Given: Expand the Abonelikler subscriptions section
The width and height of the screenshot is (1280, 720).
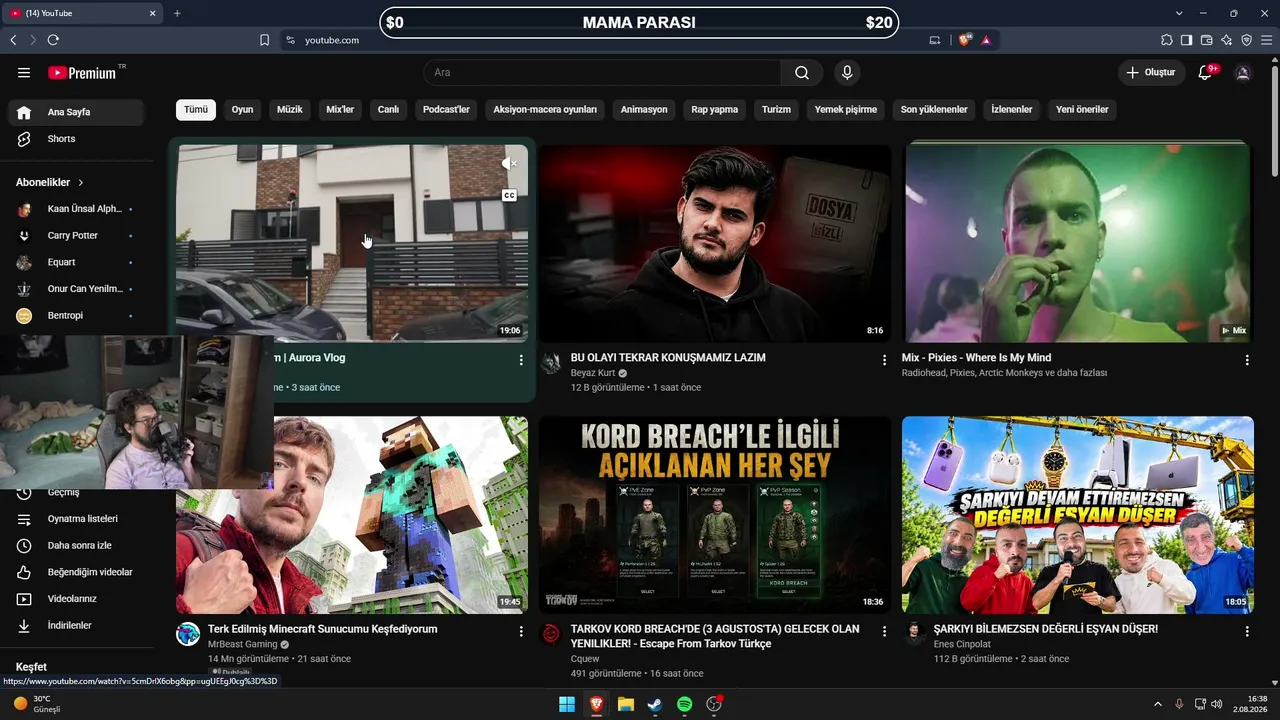Looking at the screenshot, I should pos(50,183).
